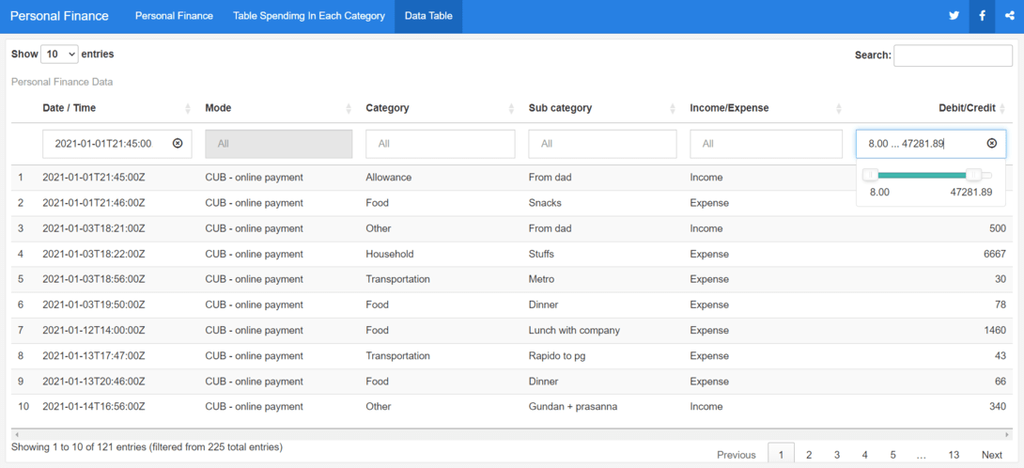Screen dimensions: 1024x468
Task: Sort by Category column arrows
Action: point(512,109)
